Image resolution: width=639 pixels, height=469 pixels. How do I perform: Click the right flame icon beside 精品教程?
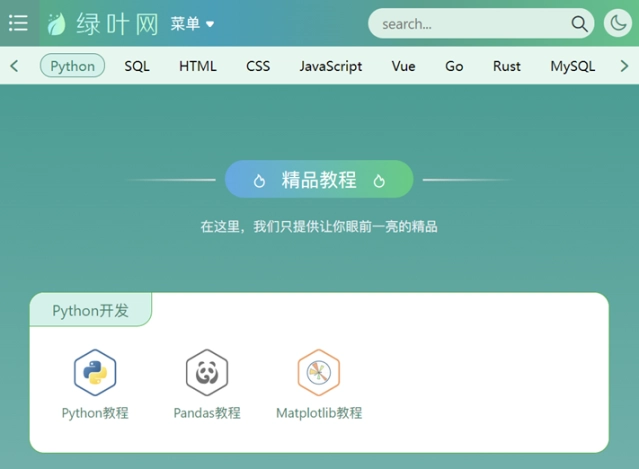point(379,181)
